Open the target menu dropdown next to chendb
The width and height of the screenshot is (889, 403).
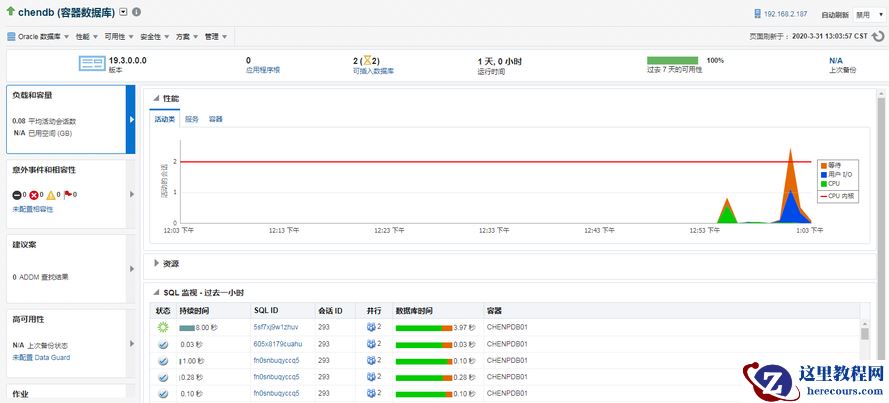pyautogui.click(x=122, y=13)
